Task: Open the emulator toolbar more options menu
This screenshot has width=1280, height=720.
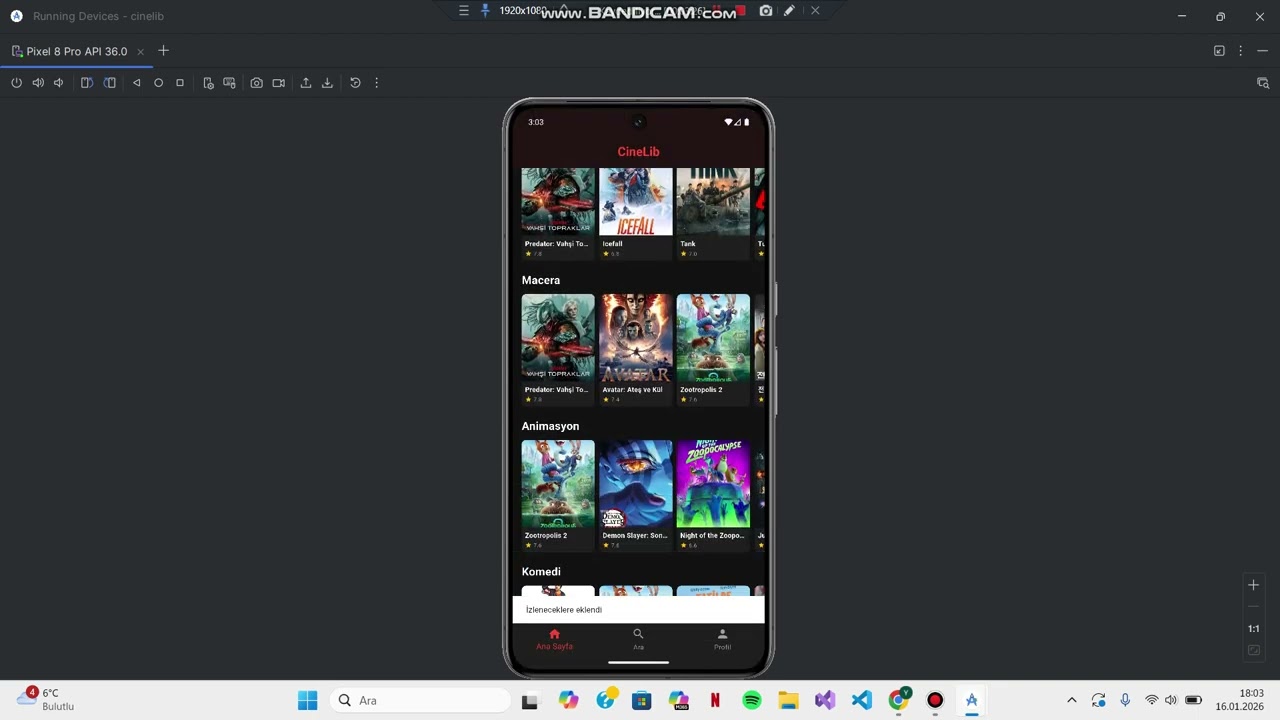Action: click(x=376, y=83)
